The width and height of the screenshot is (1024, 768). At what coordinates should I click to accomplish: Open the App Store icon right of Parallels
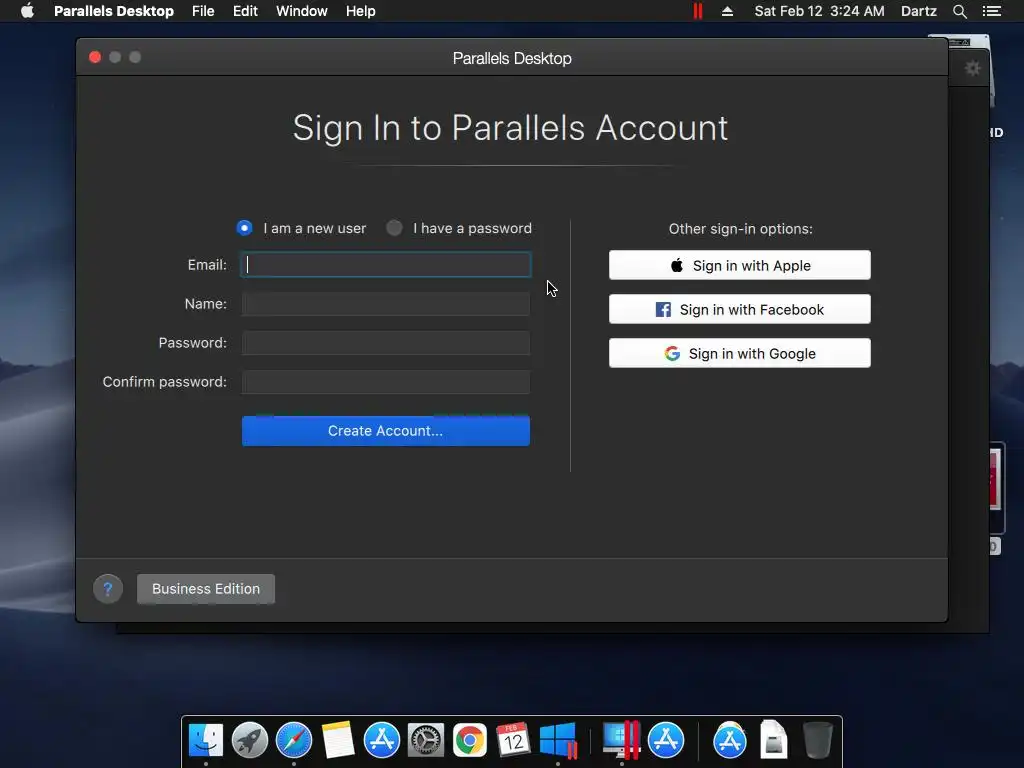(665, 740)
